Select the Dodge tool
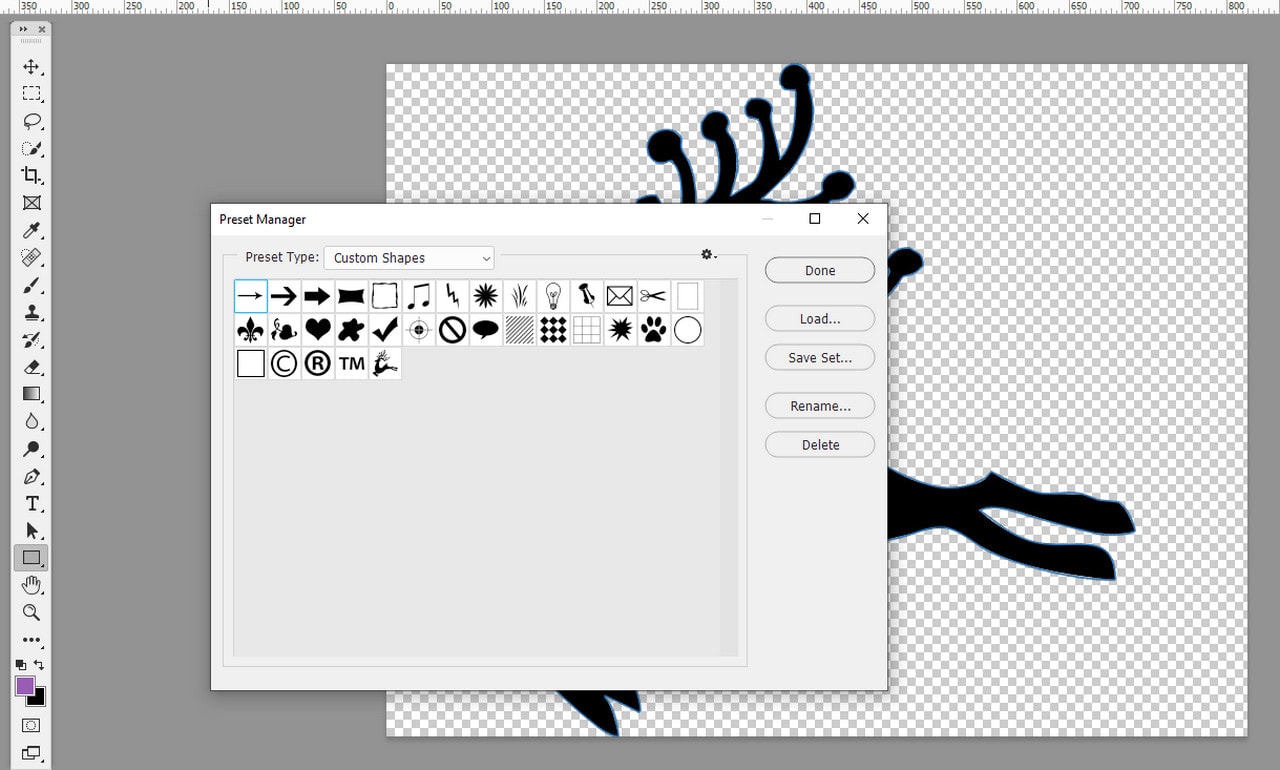The image size is (1280, 770). [x=32, y=449]
